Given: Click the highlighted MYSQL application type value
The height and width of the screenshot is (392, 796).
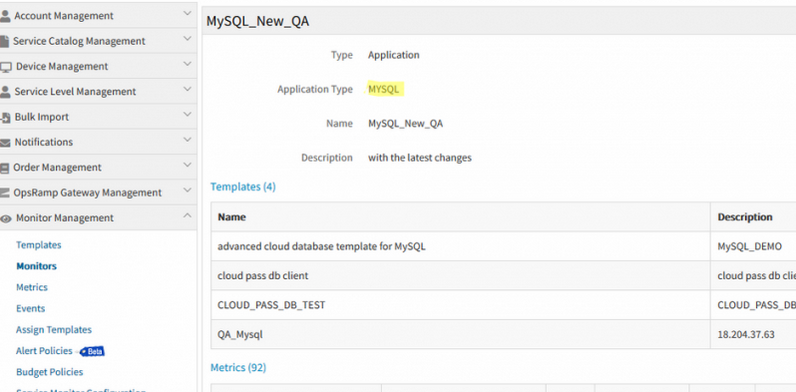Looking at the screenshot, I should click(x=384, y=89).
